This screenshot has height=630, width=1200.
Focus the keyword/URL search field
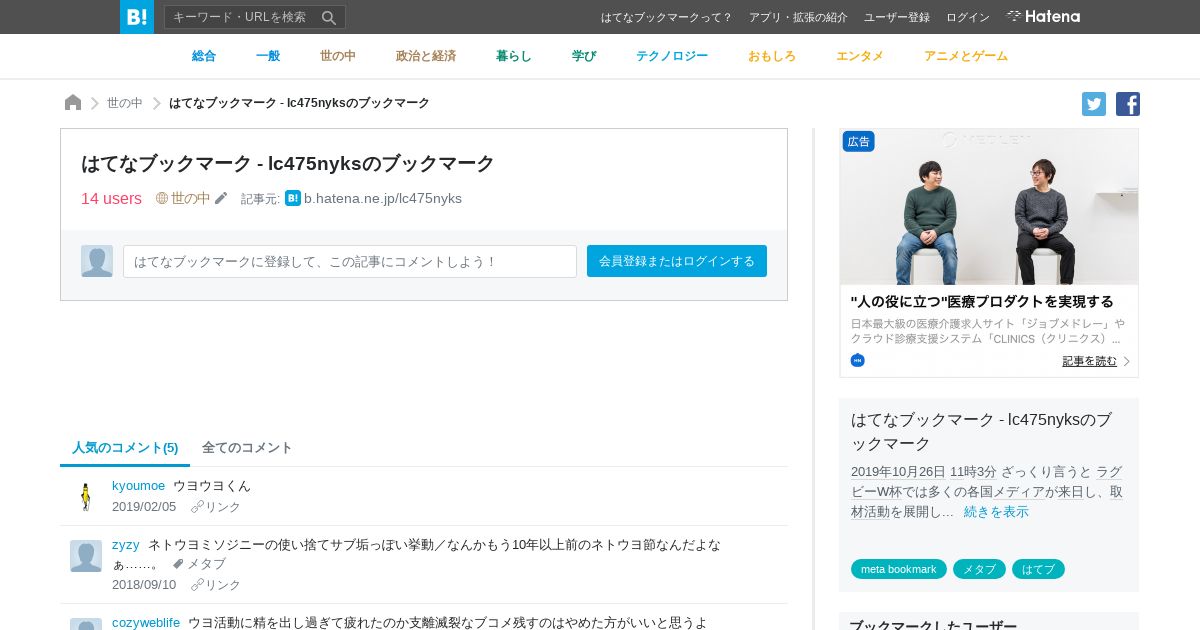(x=242, y=17)
